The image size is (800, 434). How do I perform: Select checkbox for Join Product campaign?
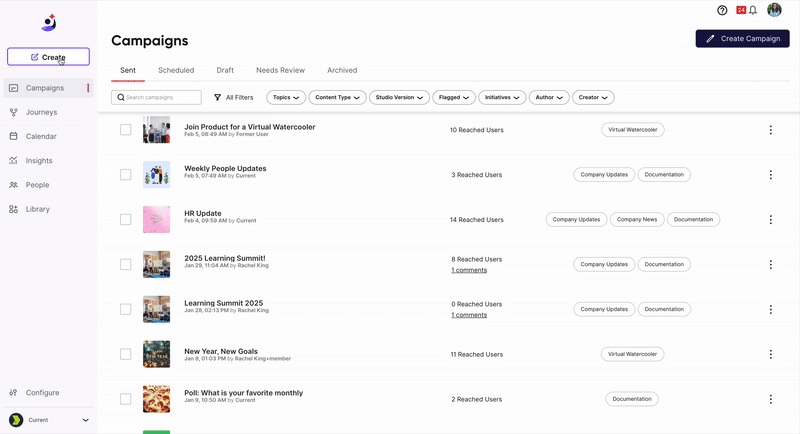126,130
